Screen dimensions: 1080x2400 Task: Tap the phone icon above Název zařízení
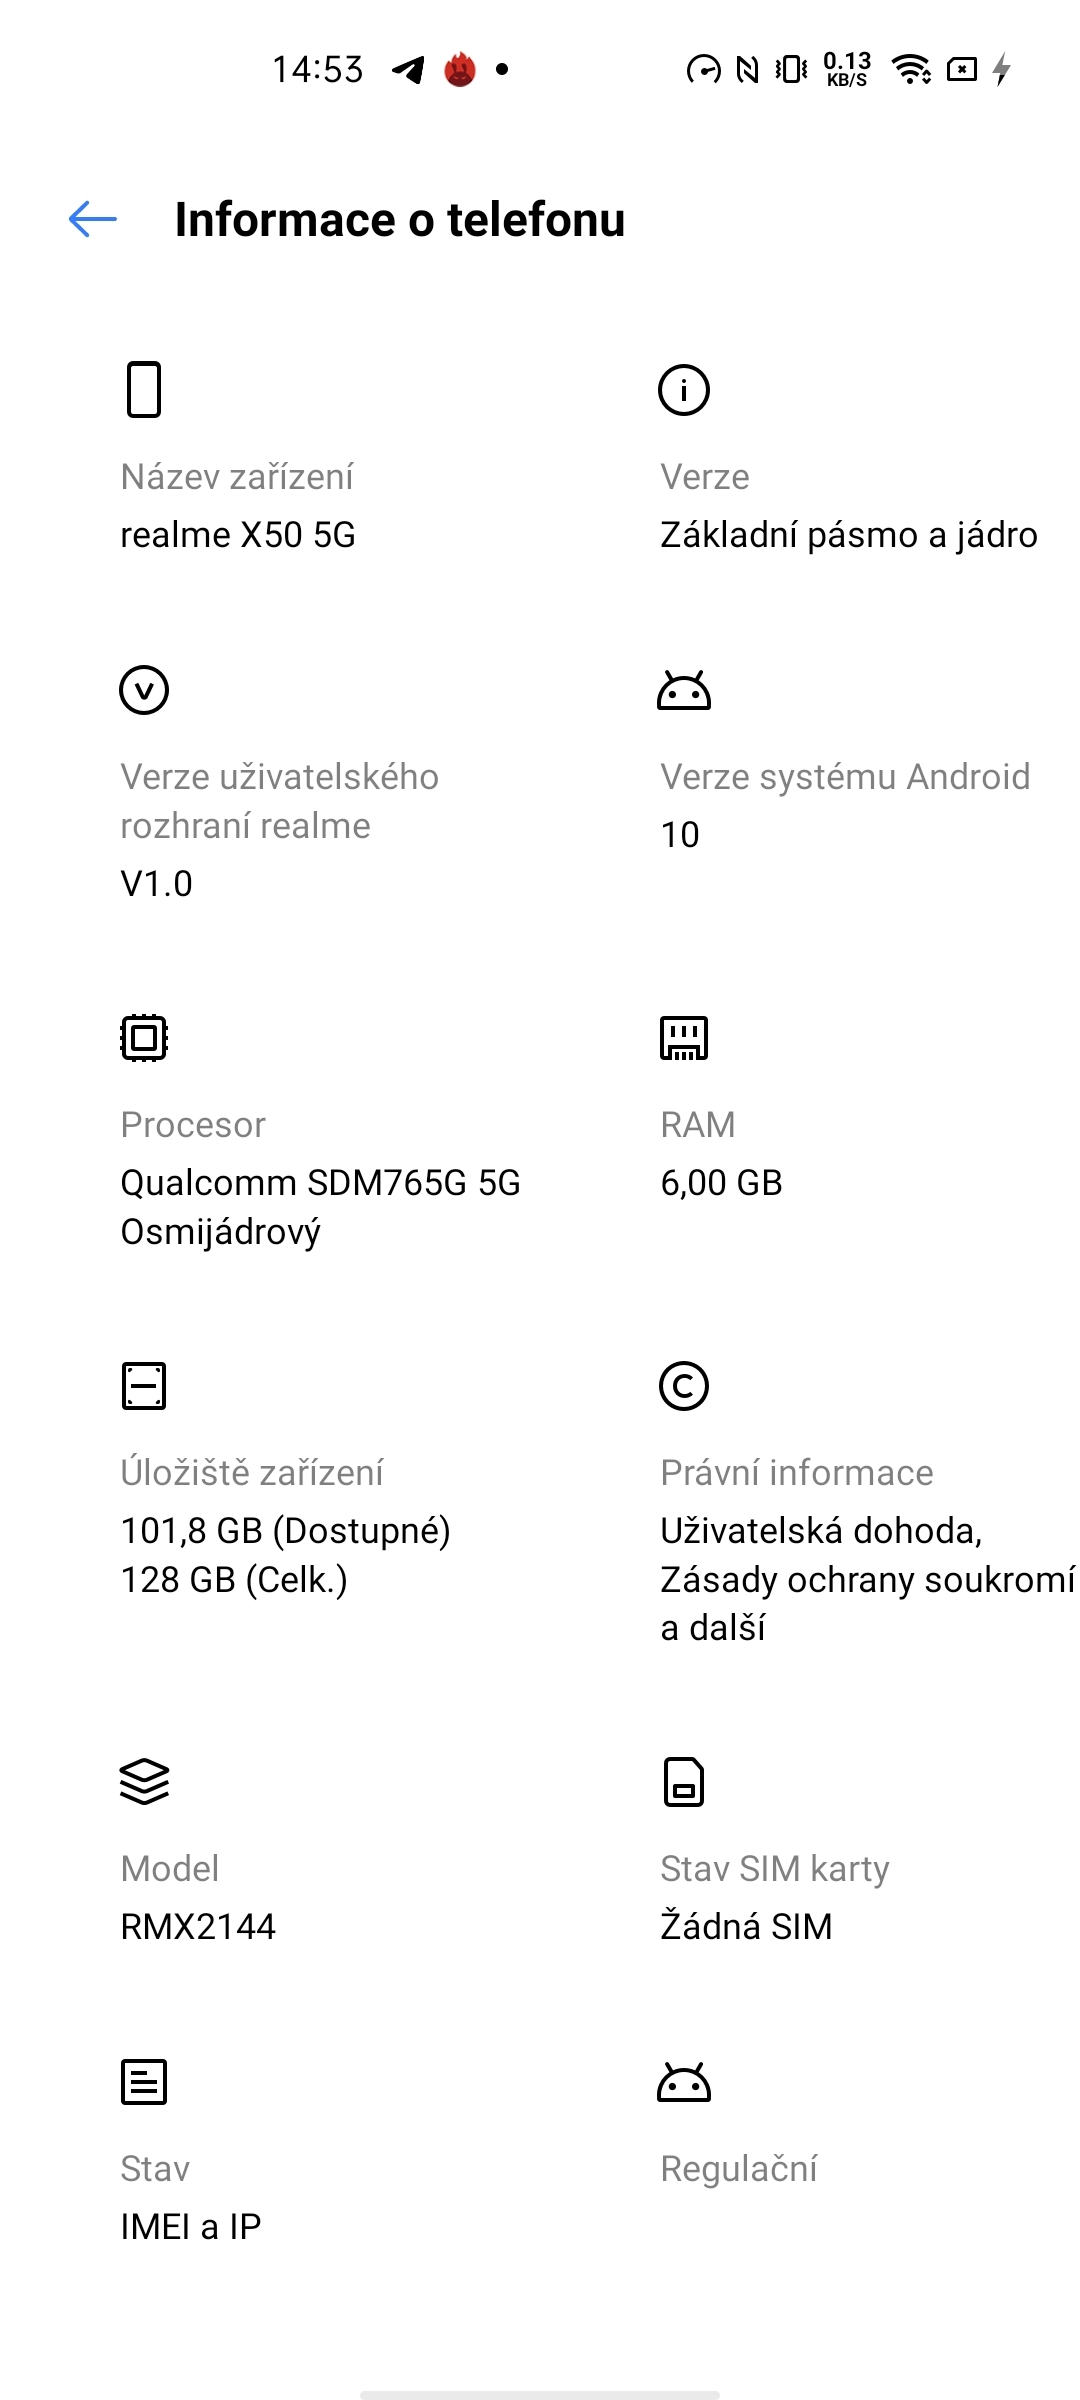(x=143, y=391)
